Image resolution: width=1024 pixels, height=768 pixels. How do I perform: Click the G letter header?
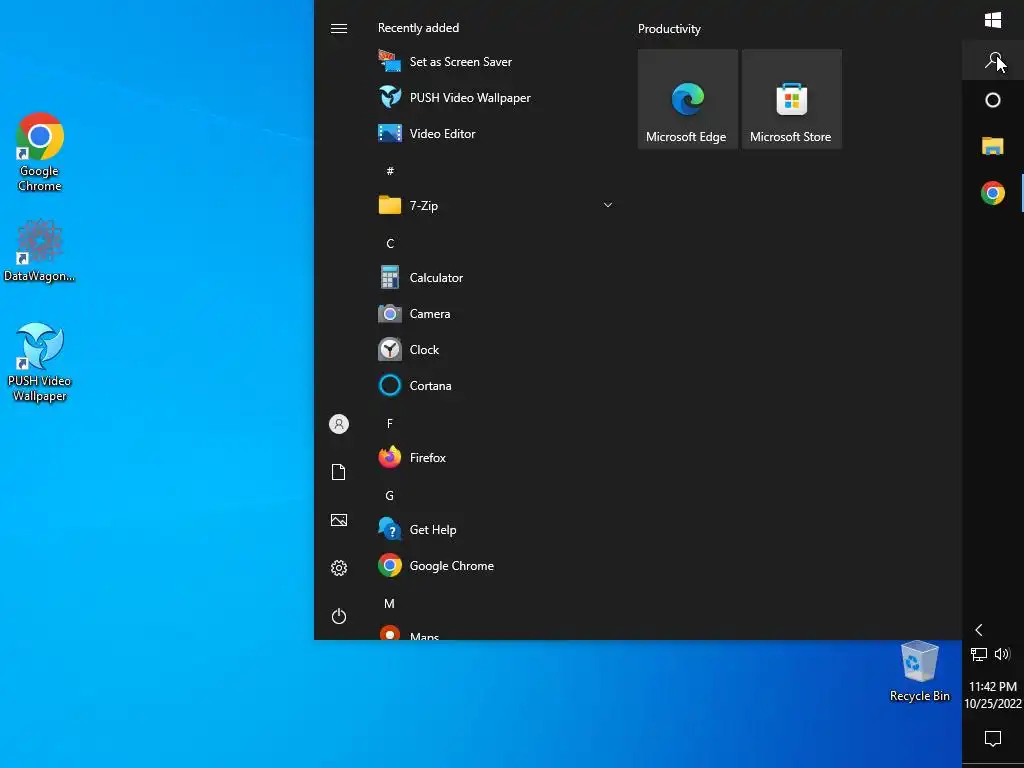[x=390, y=496]
